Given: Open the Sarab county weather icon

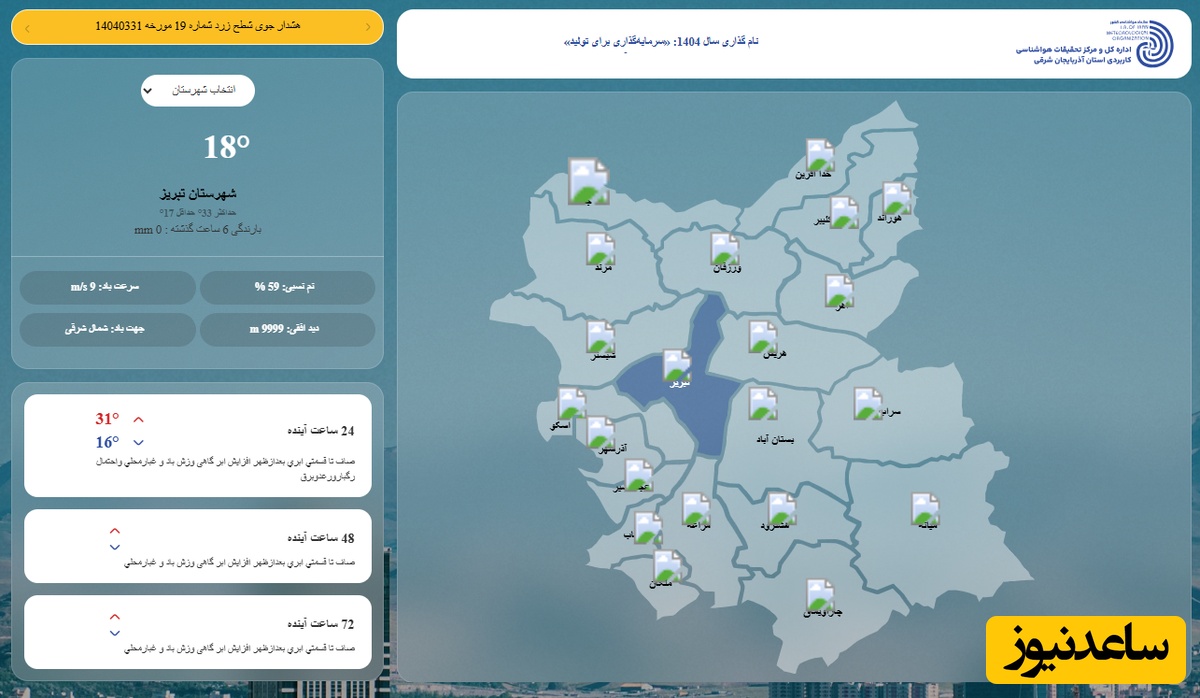Looking at the screenshot, I should click(x=868, y=403).
